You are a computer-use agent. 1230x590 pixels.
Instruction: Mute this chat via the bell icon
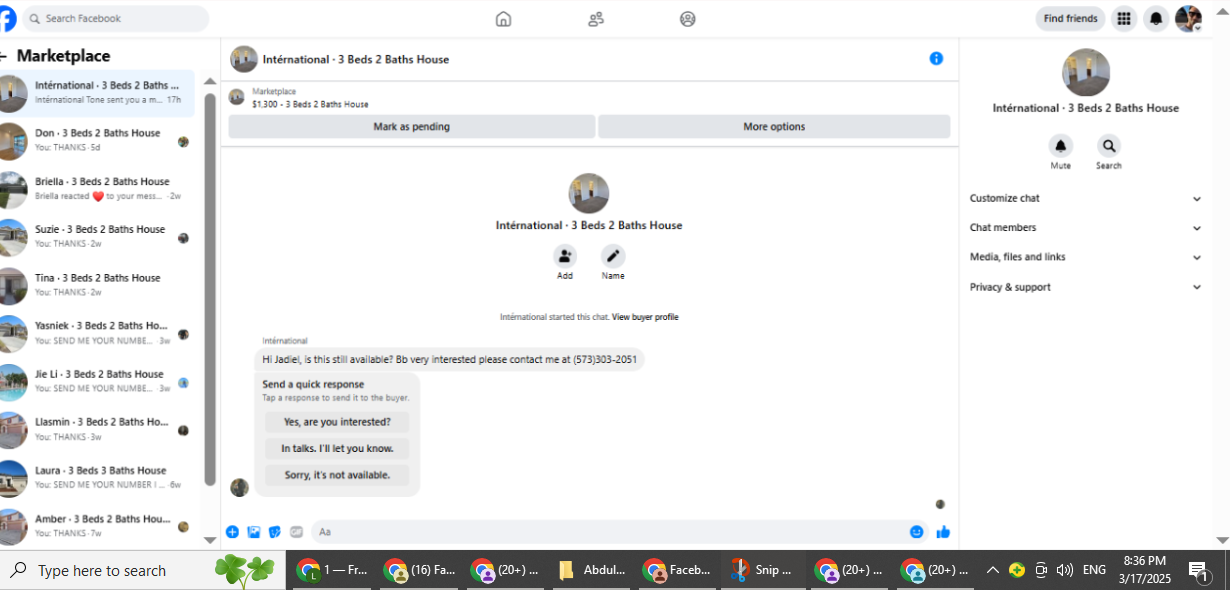[1060, 146]
